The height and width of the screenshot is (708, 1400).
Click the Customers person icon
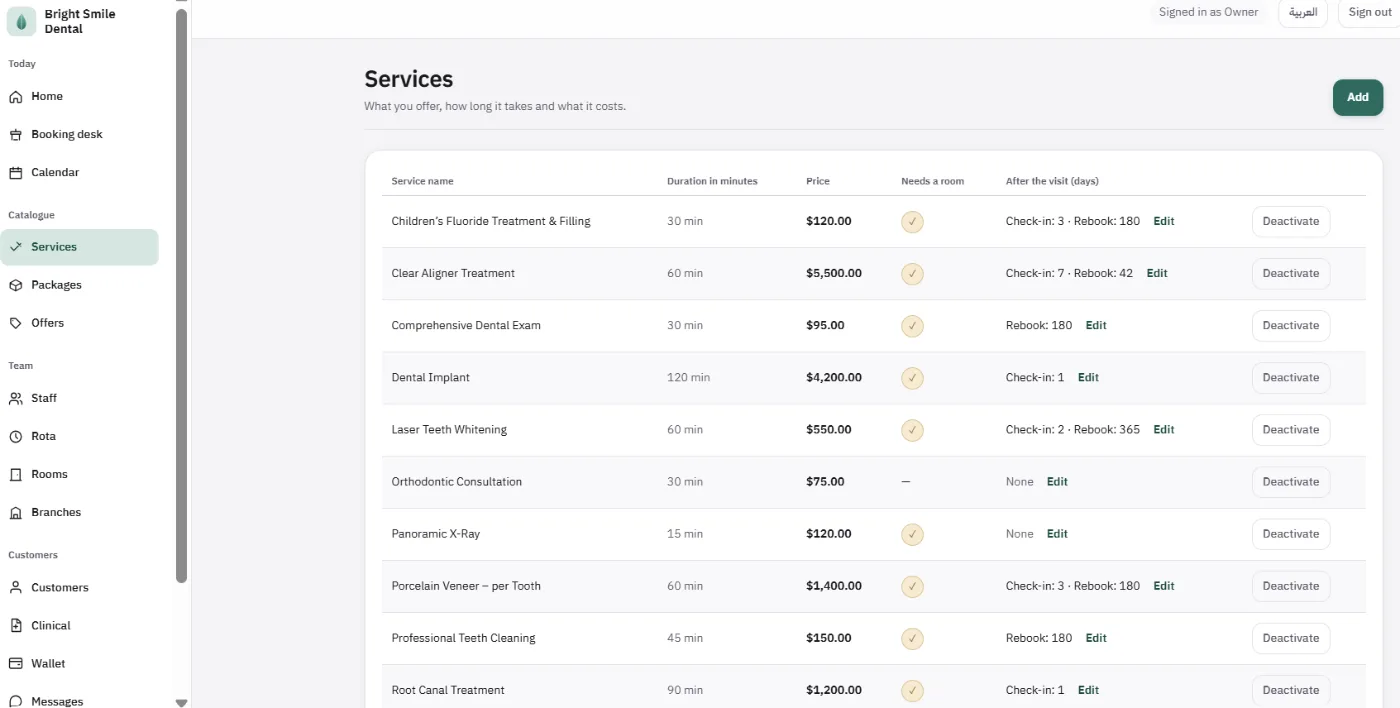[x=15, y=587]
